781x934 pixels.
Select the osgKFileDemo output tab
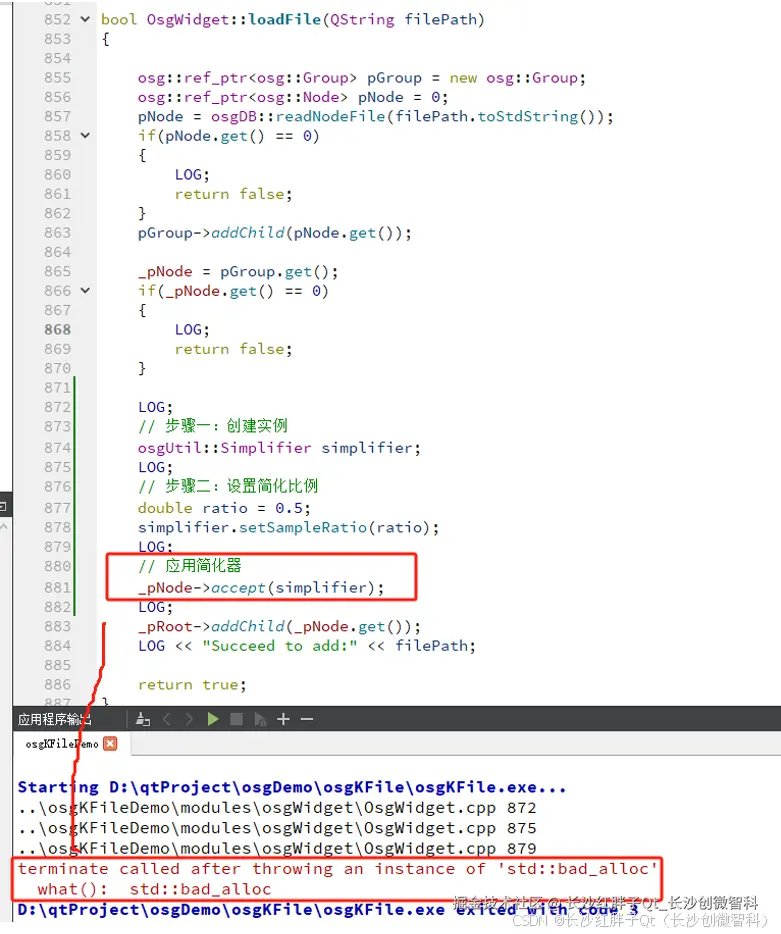[61, 744]
